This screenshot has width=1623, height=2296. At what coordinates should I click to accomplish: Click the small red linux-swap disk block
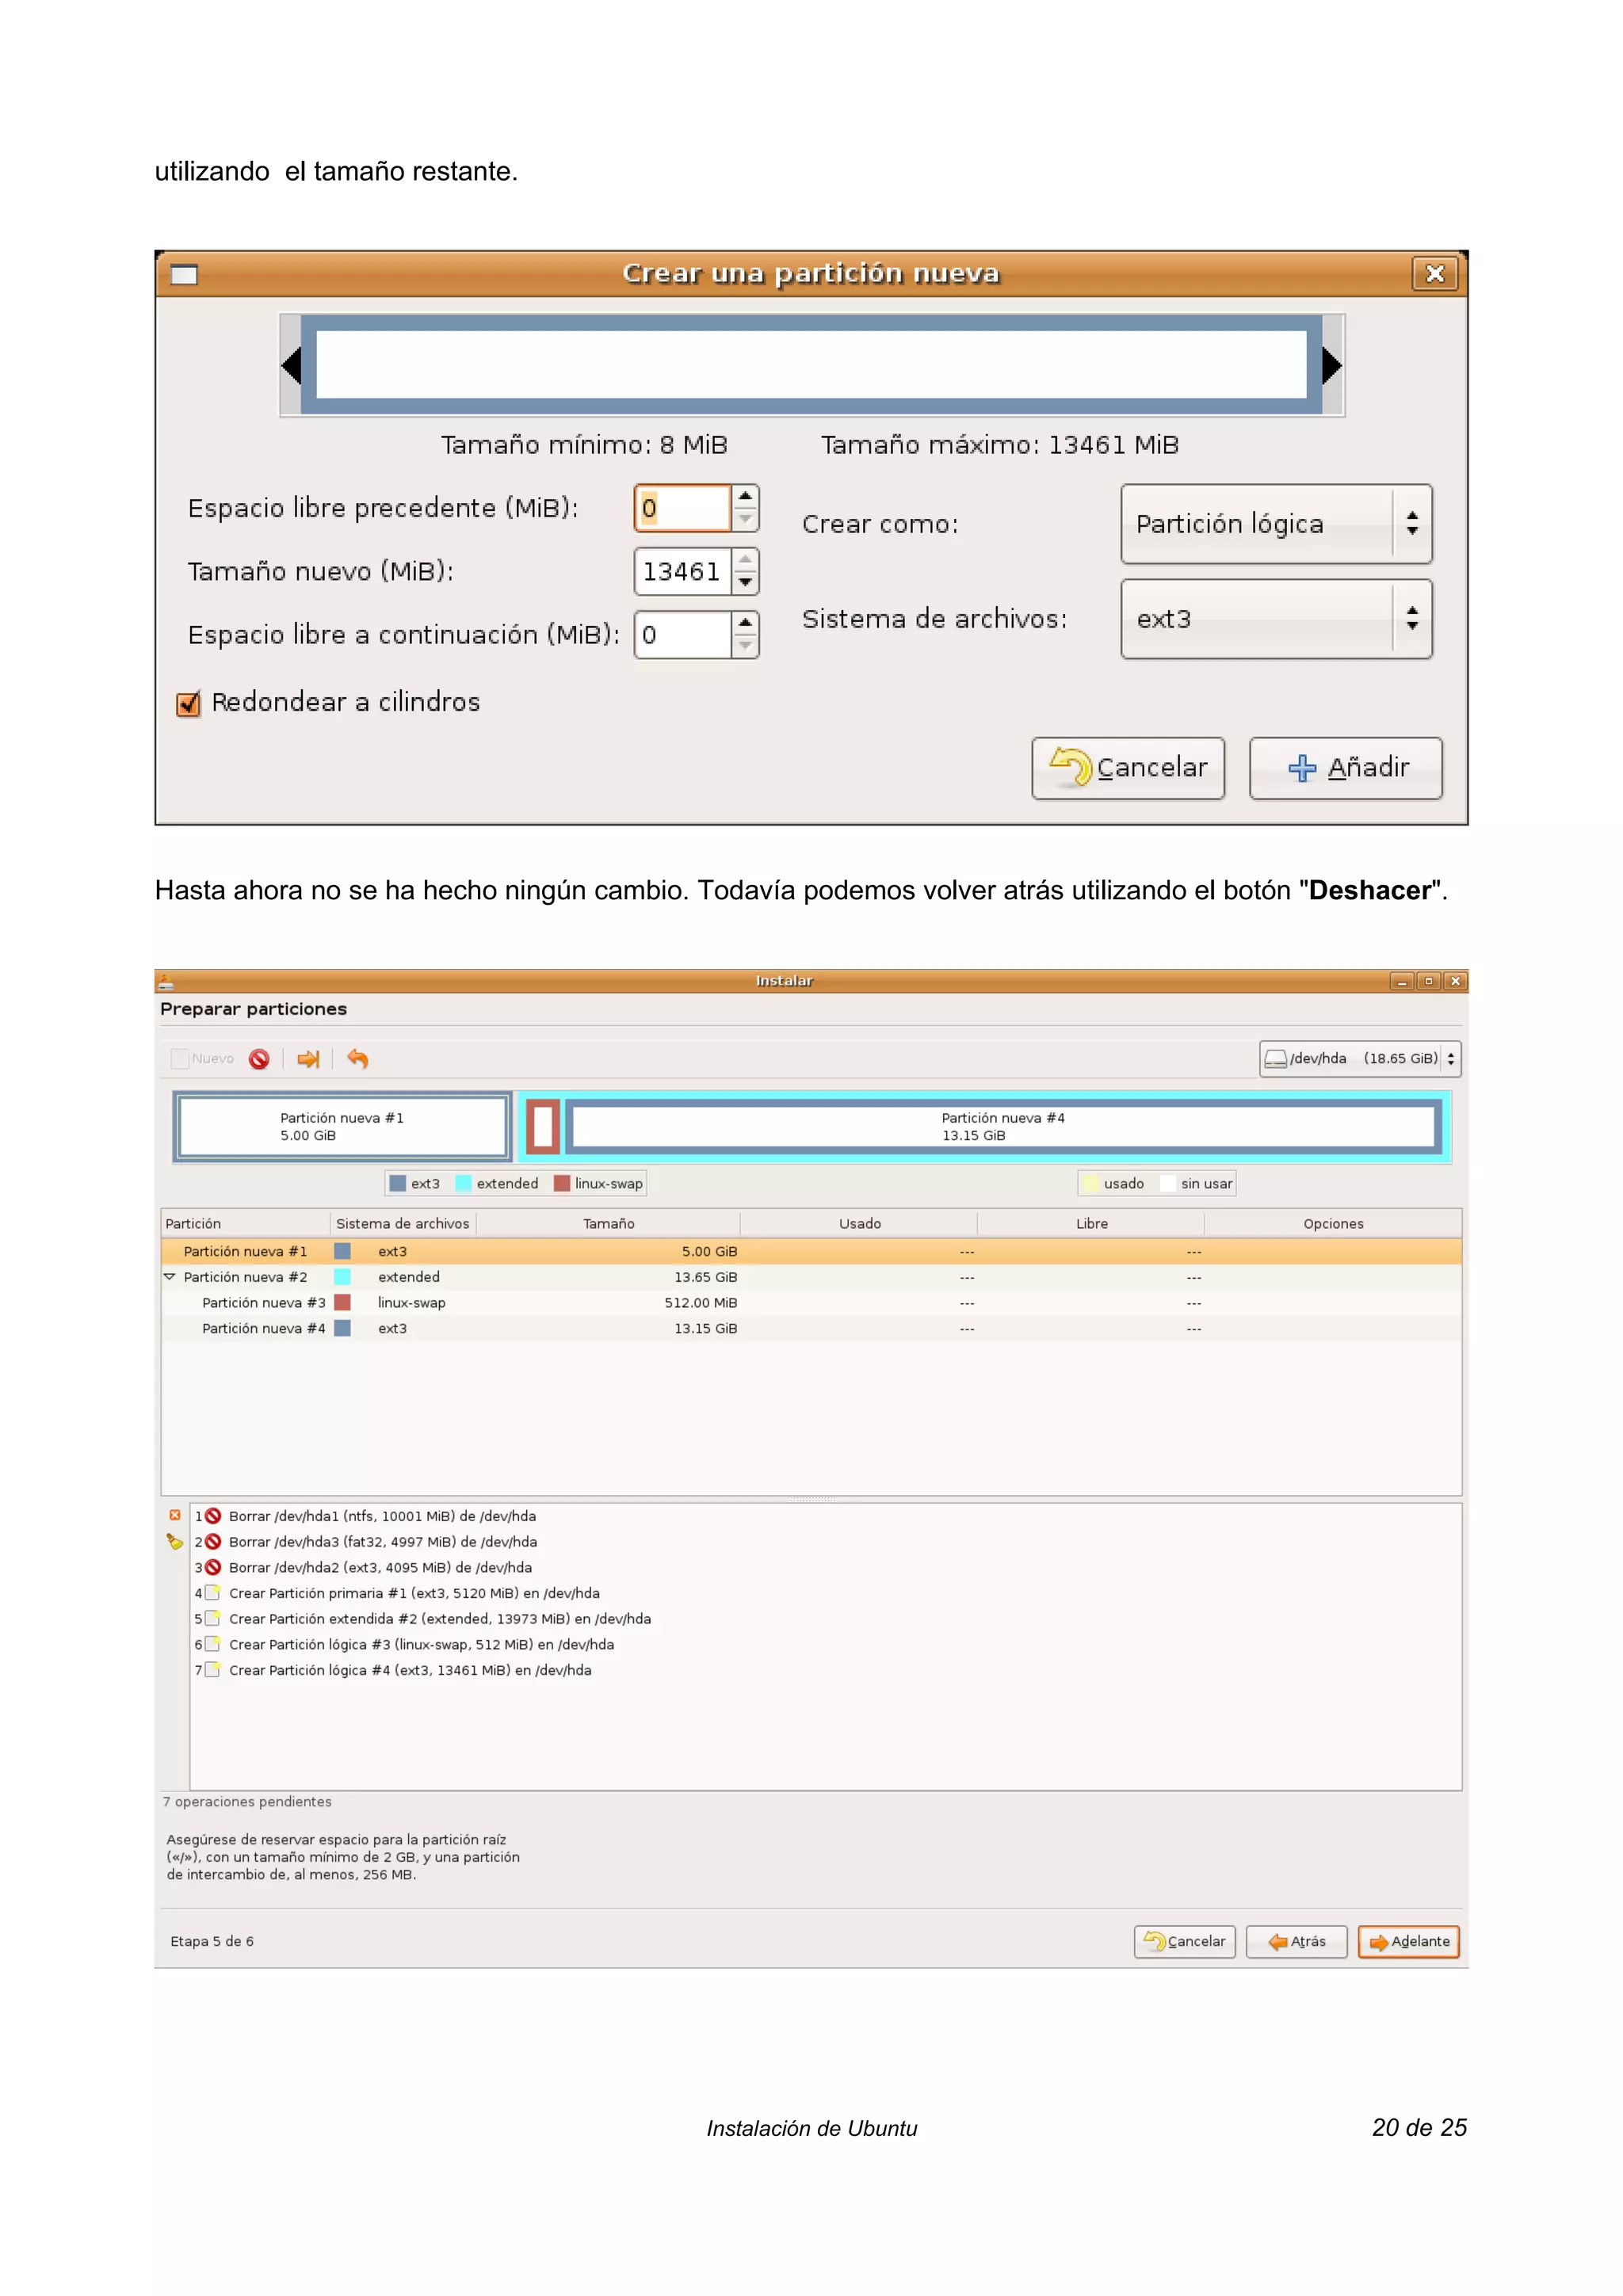point(543,1127)
